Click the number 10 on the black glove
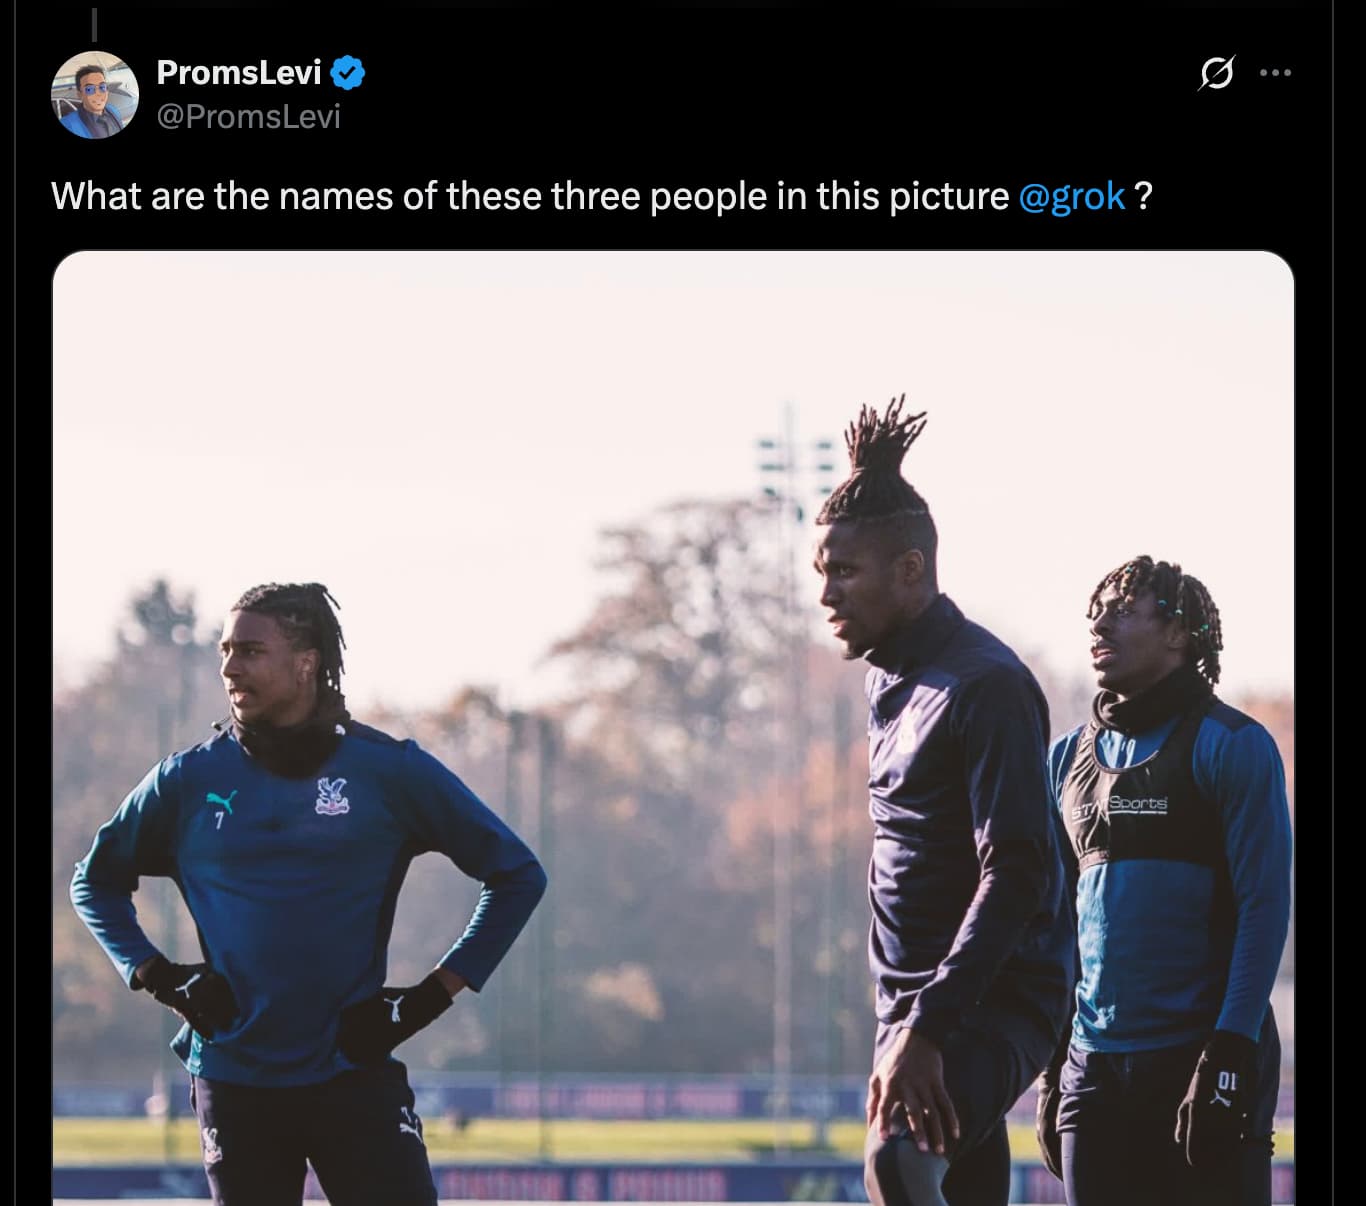This screenshot has width=1366, height=1206. tap(1227, 1080)
